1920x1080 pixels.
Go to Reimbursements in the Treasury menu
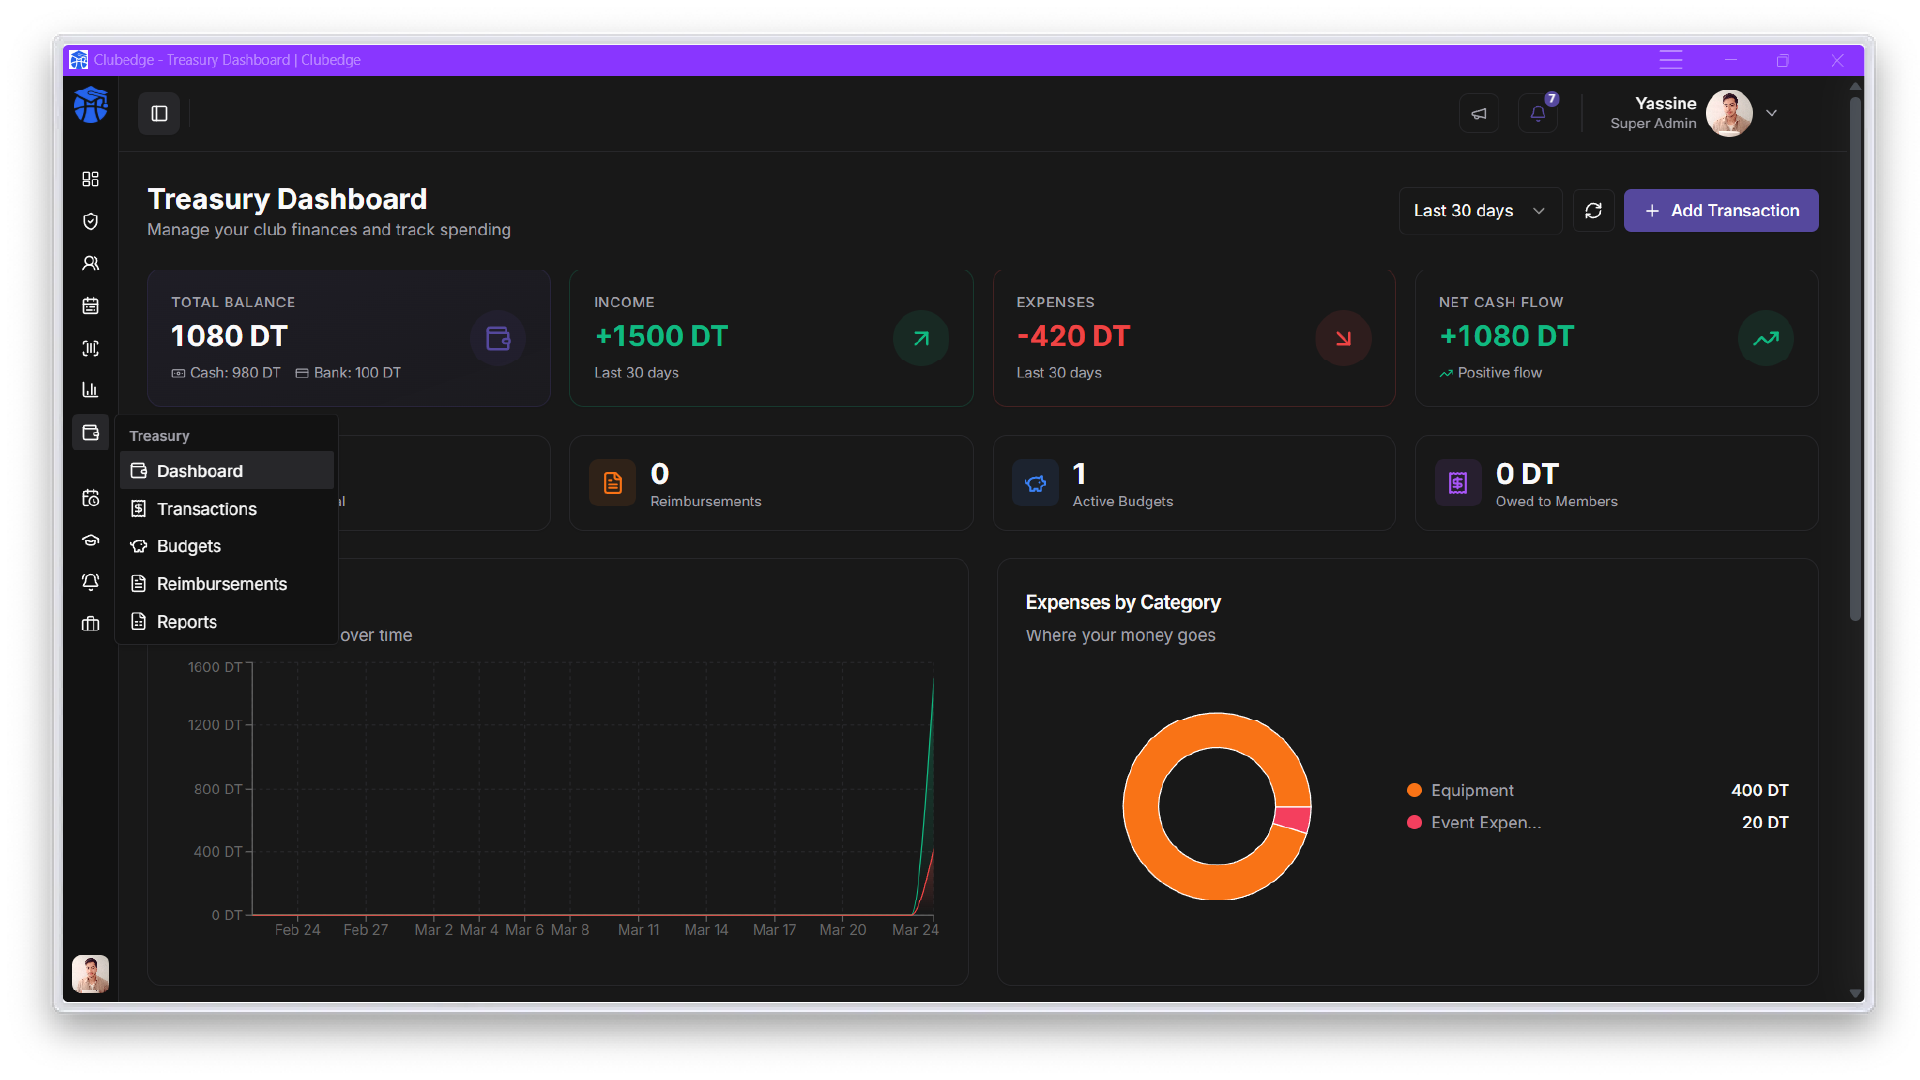coord(222,584)
